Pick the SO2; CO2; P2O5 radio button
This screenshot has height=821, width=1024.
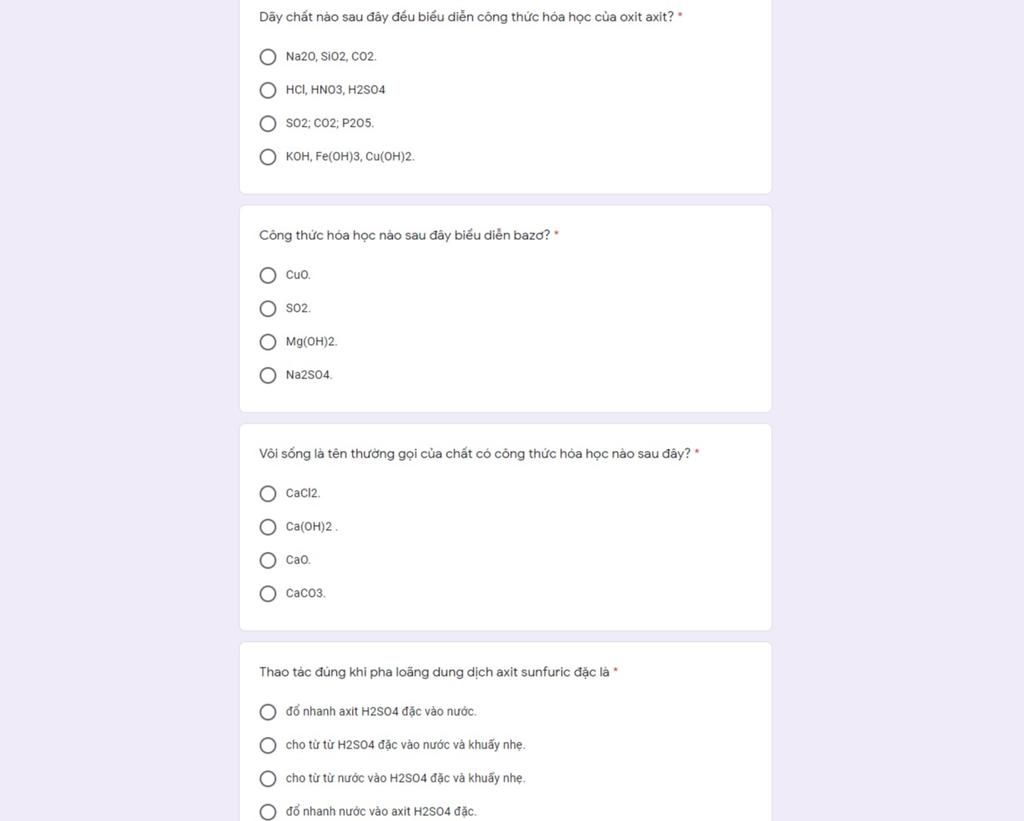268,123
